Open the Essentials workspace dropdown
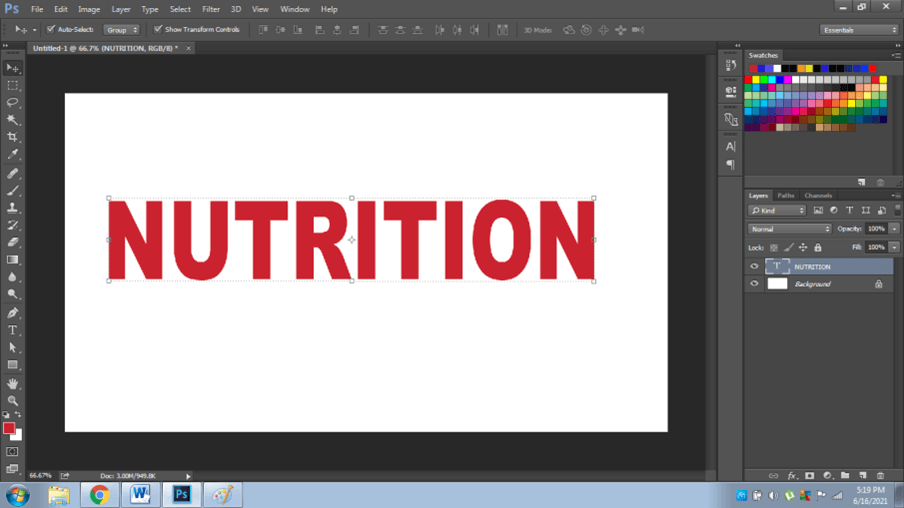The image size is (904, 508). (859, 30)
